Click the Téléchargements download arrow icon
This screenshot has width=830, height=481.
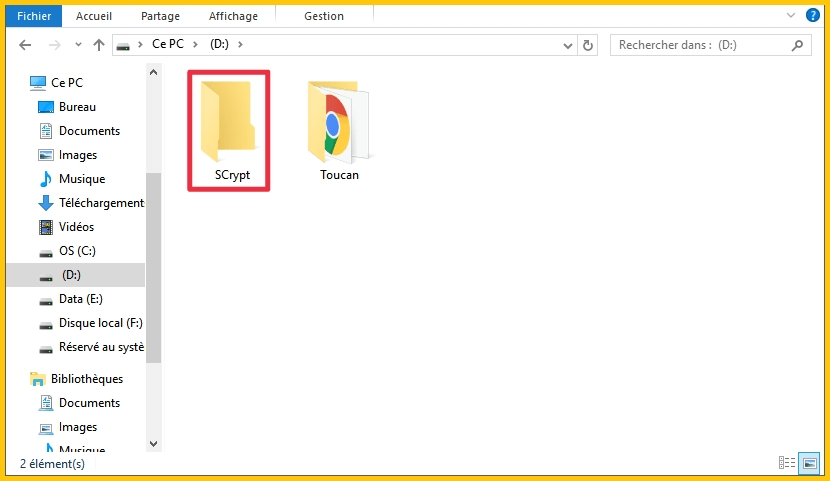(x=46, y=203)
